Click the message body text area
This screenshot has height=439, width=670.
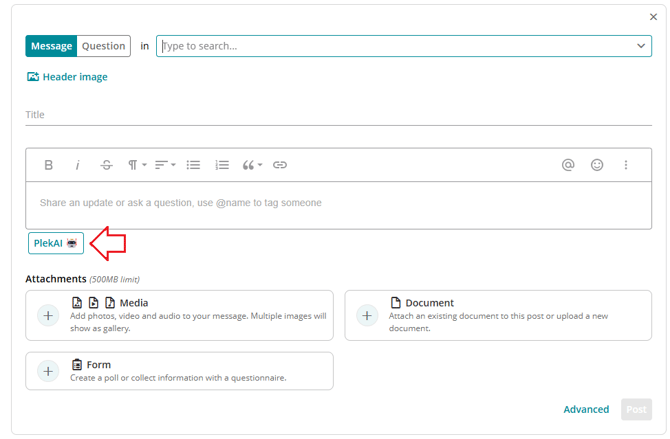(x=338, y=206)
